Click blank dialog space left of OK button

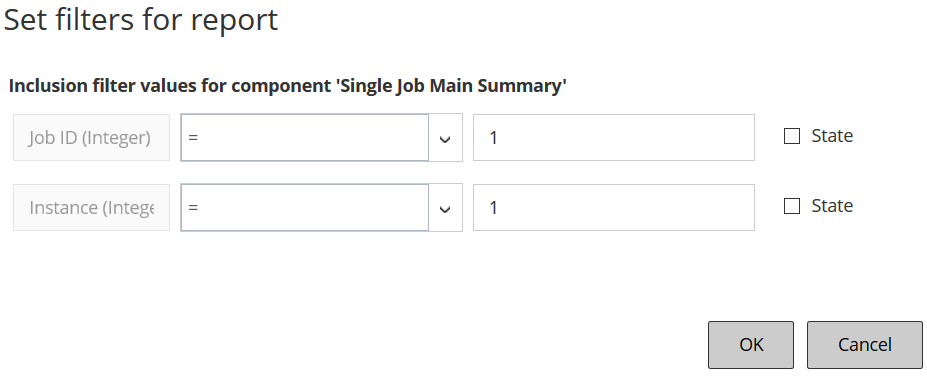click(x=414, y=345)
